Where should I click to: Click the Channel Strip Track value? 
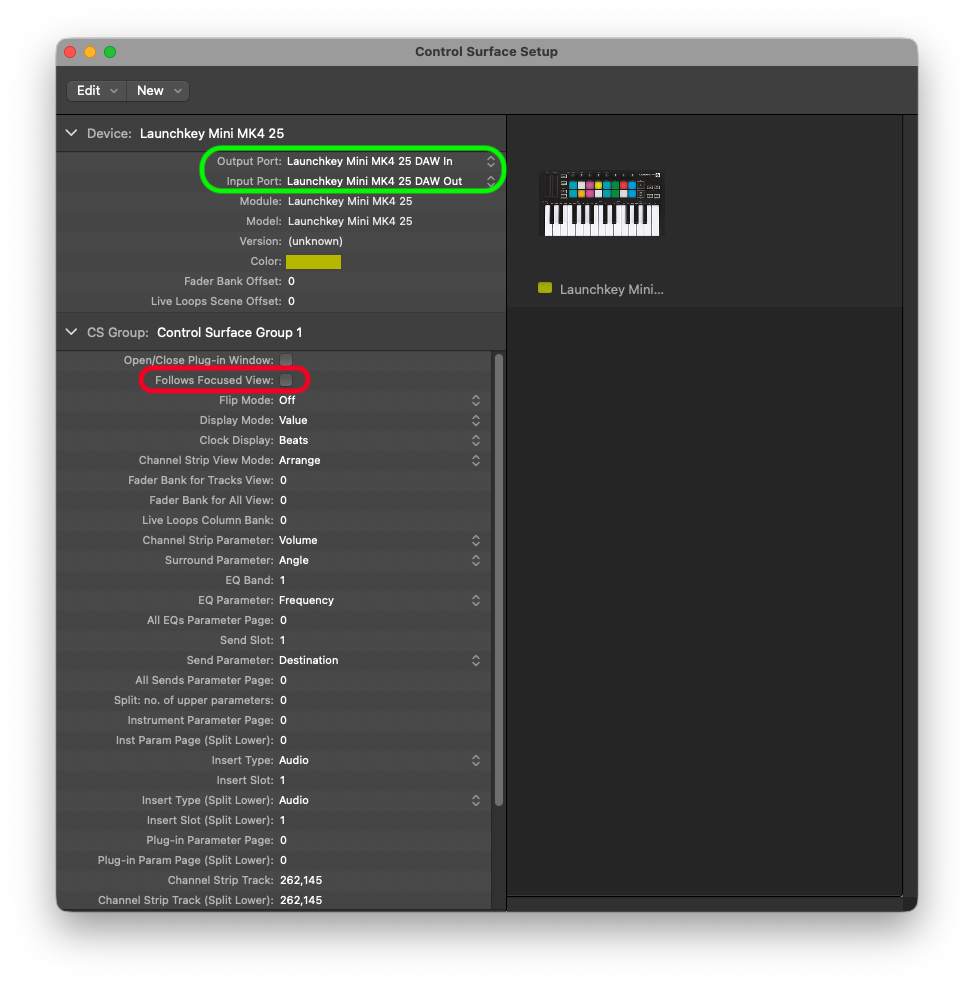(x=301, y=880)
